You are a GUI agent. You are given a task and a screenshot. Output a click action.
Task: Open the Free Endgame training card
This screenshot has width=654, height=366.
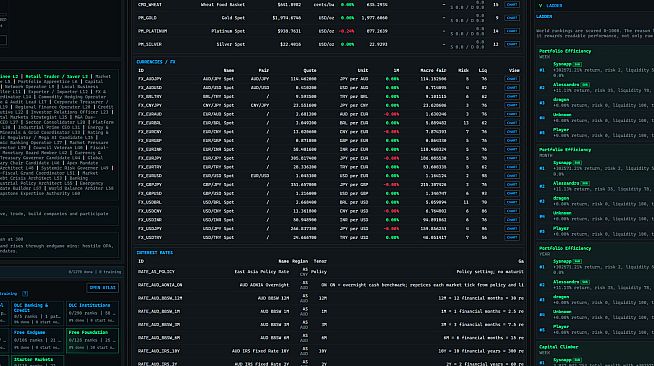(x=38, y=340)
